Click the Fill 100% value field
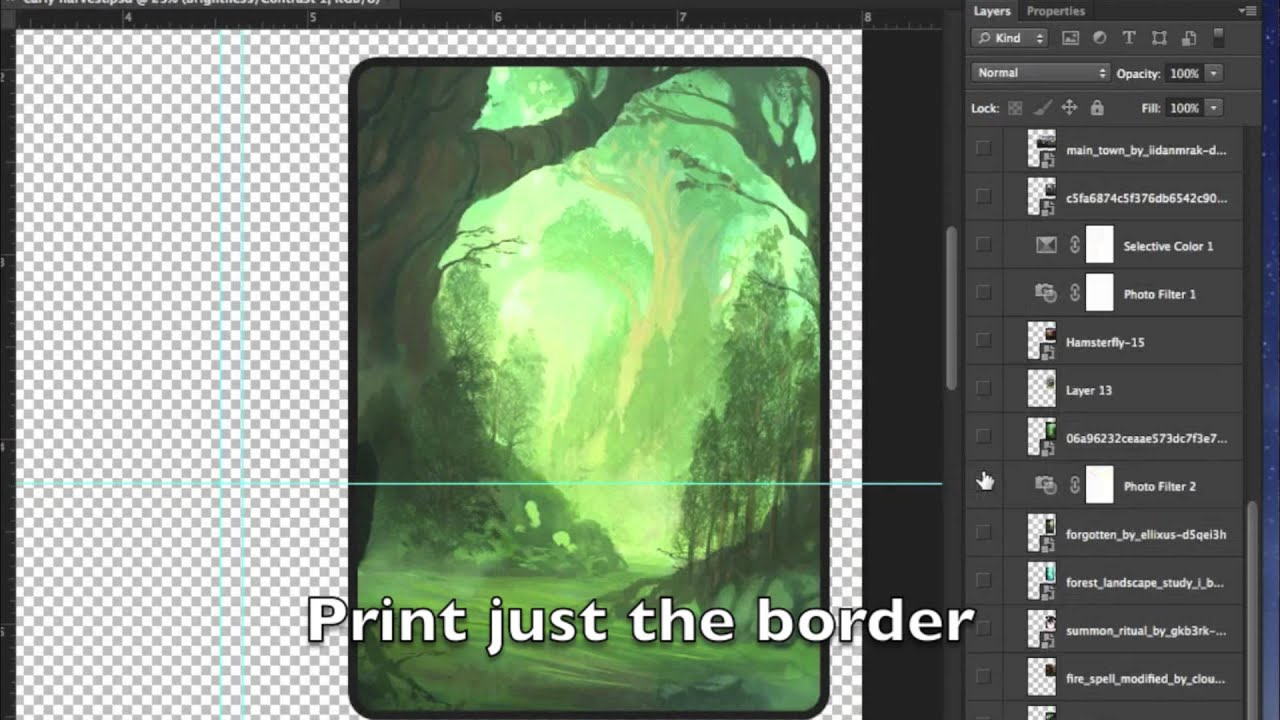Screen dimensions: 1280x720 click(1184, 108)
